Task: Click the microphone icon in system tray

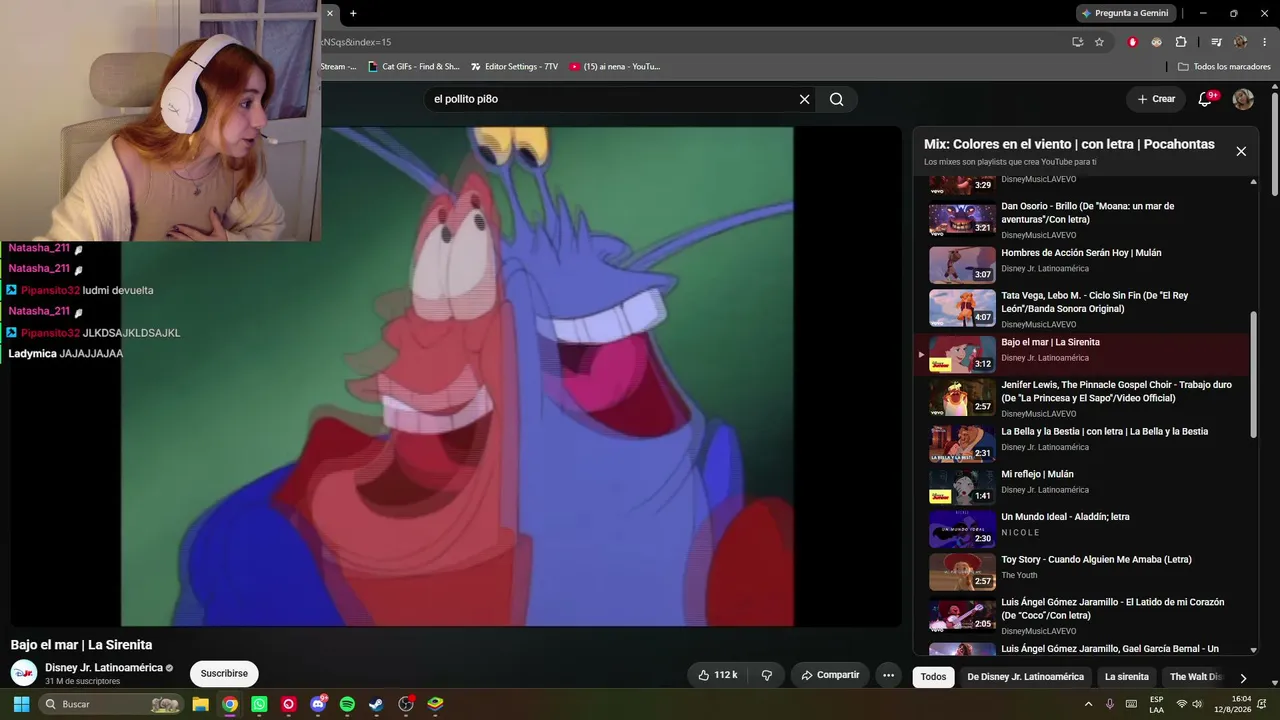Action: tap(1110, 704)
